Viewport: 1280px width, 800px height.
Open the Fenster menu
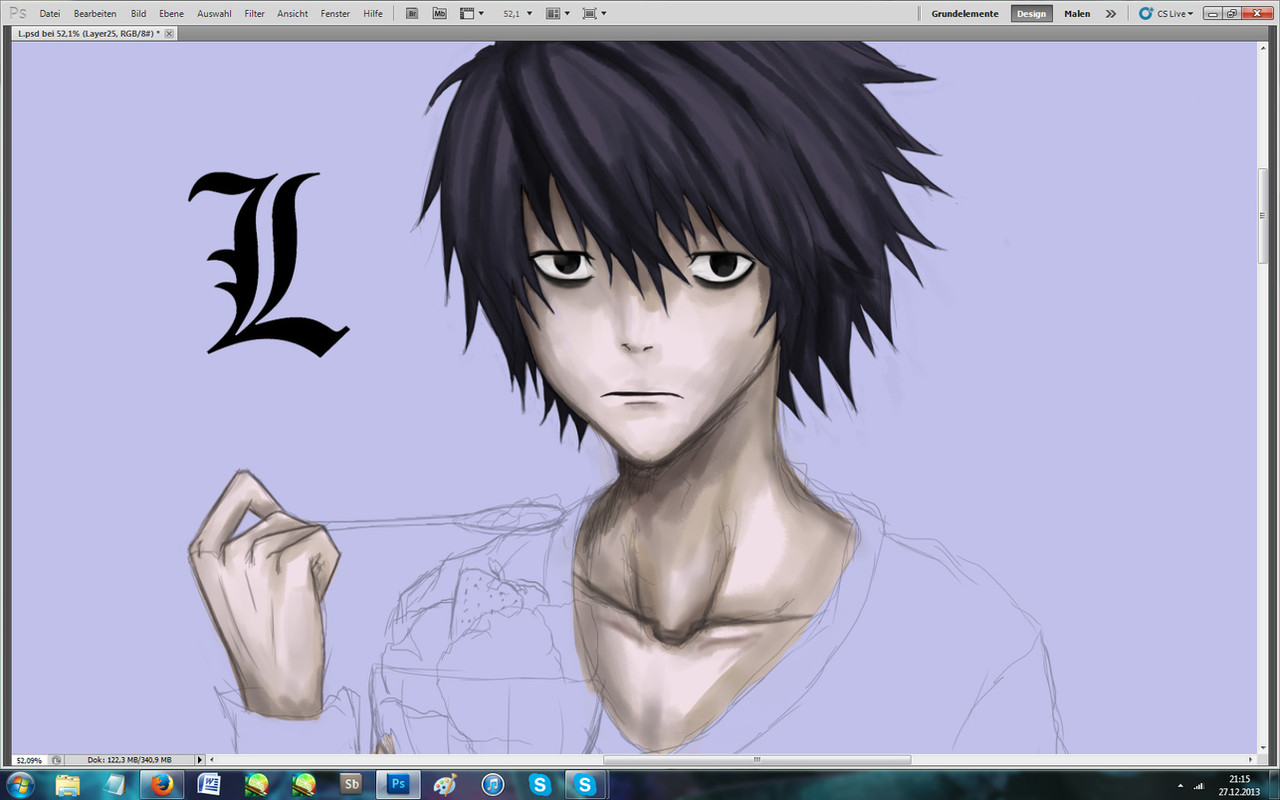(x=335, y=14)
